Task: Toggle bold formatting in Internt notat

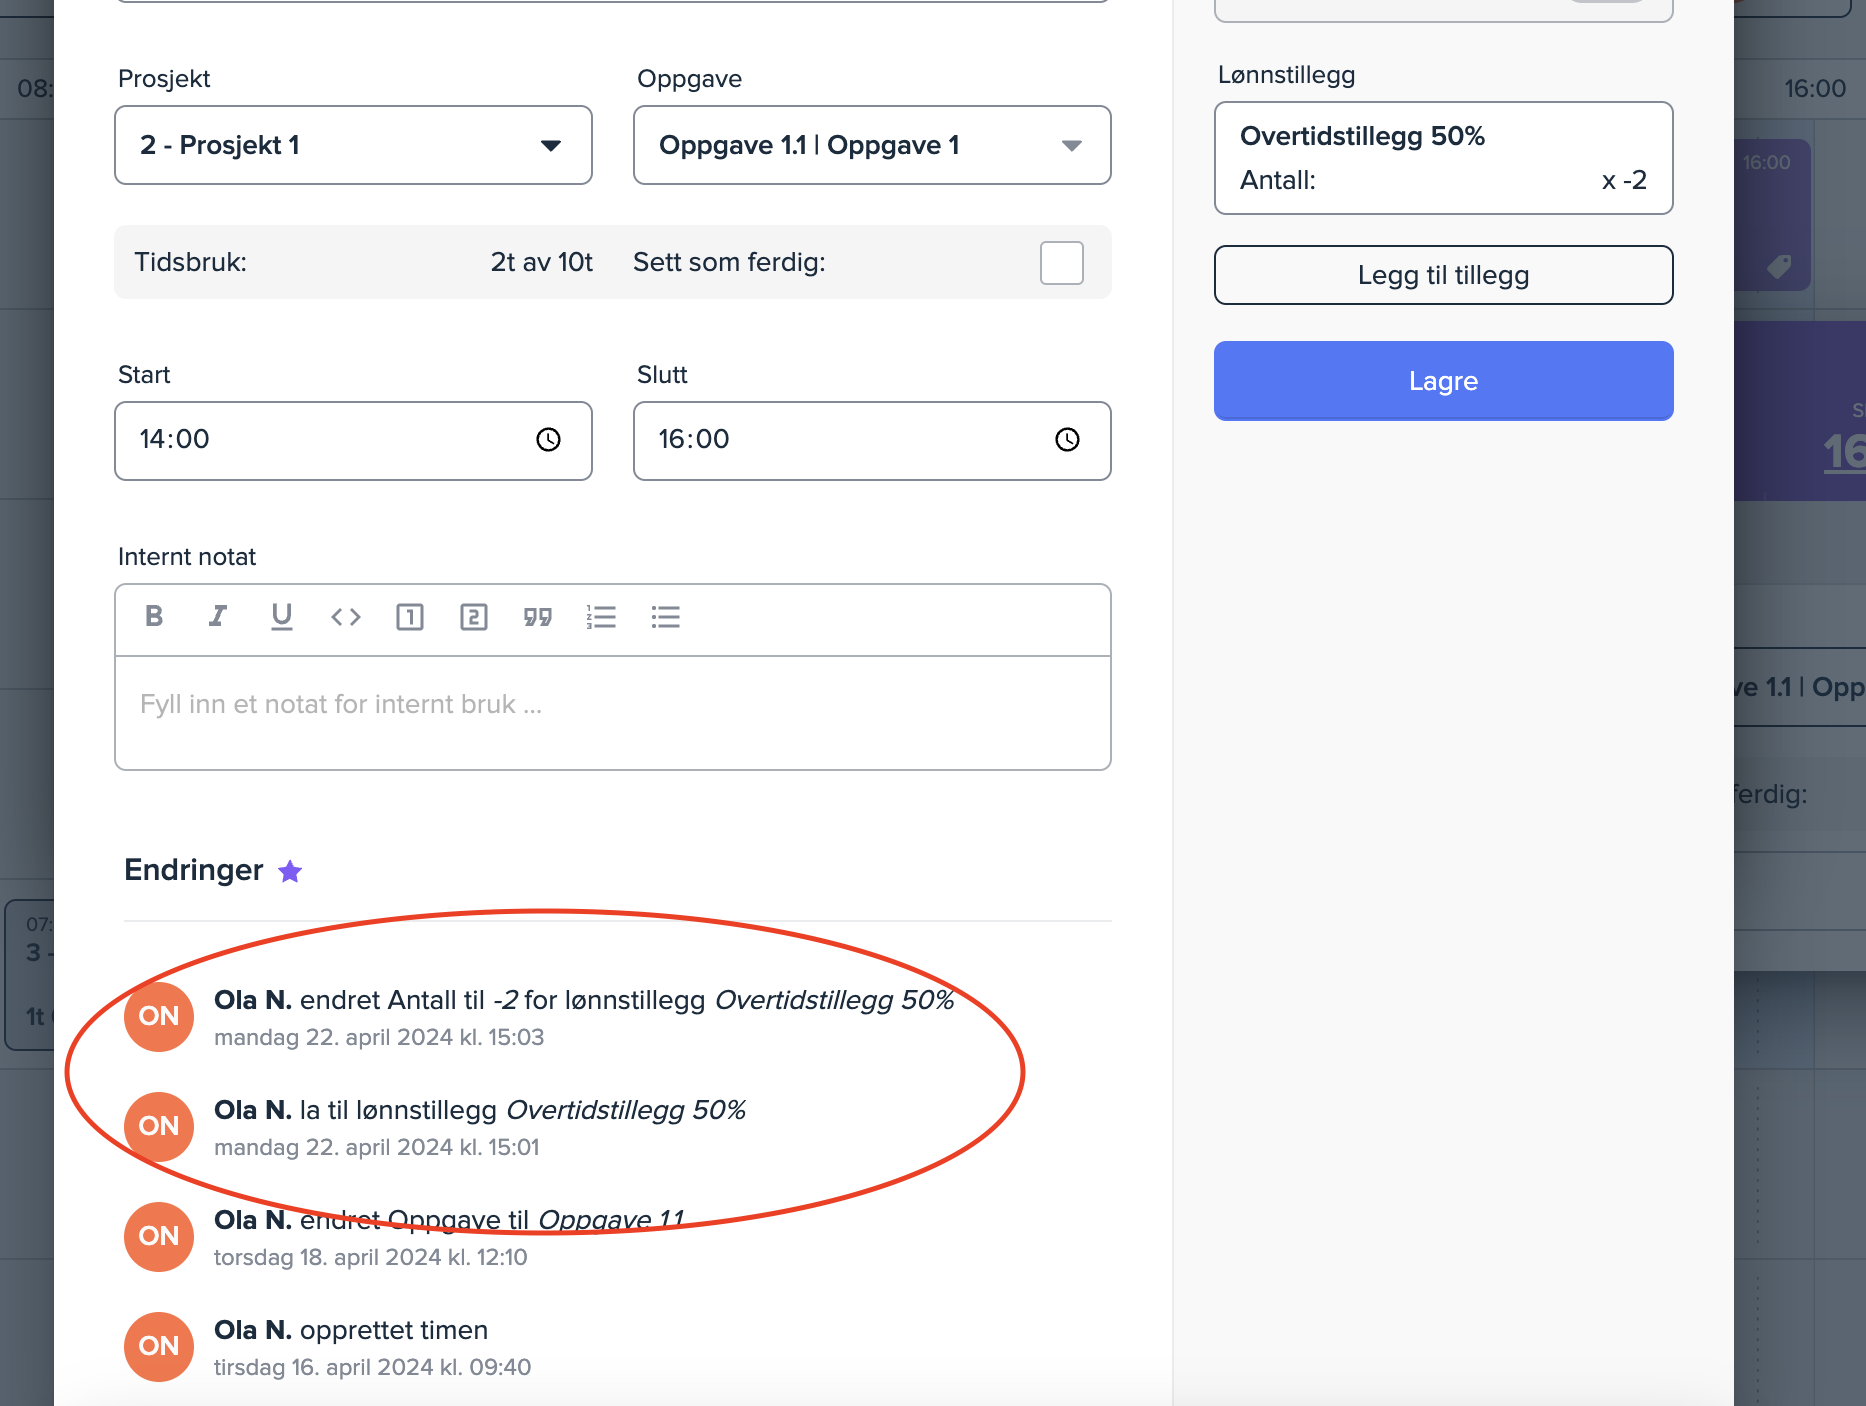Action: click(154, 616)
